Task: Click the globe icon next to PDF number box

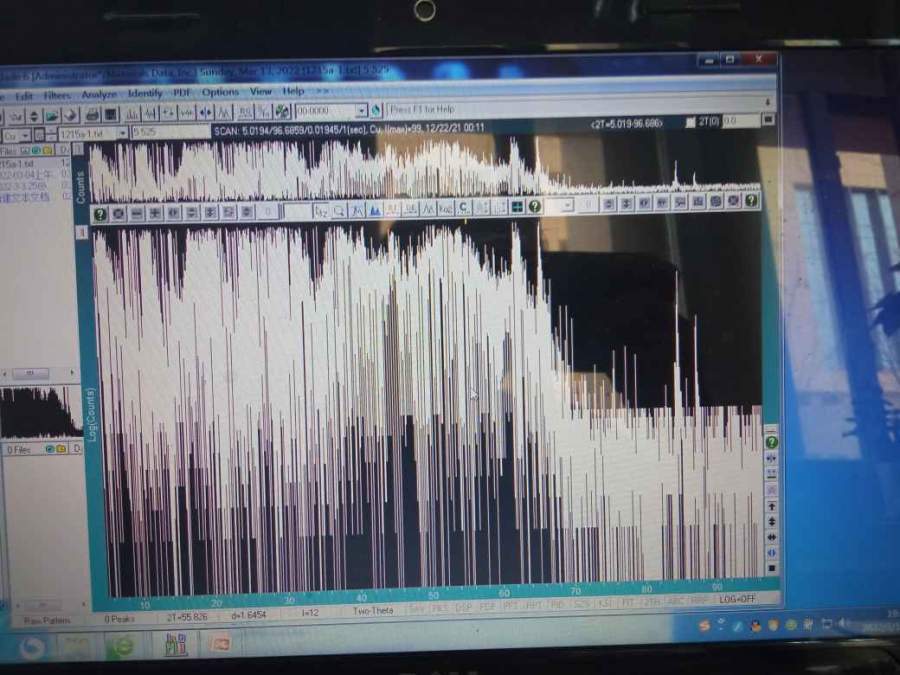Action: [376, 110]
